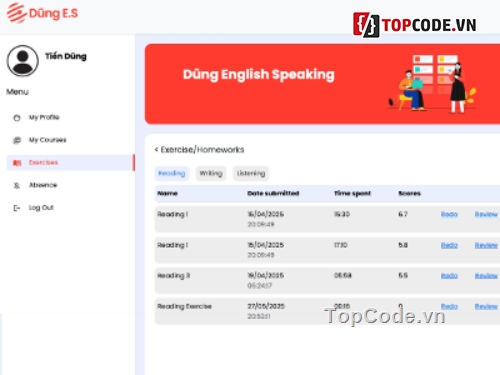The width and height of the screenshot is (500, 375).
Task: Click the Date submitted column header
Action: pos(273,193)
